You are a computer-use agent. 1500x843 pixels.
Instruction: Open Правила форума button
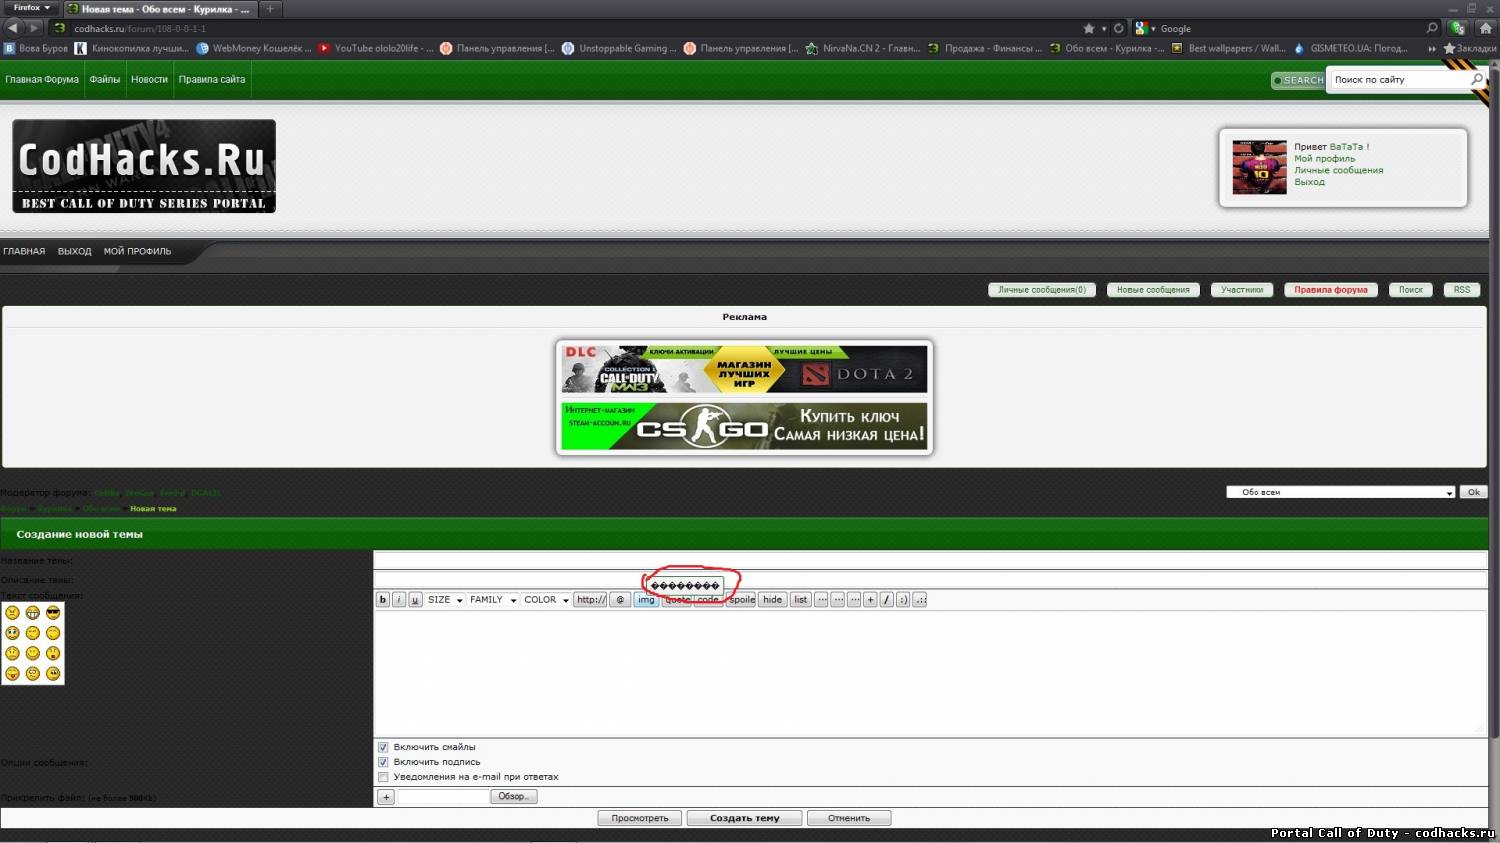(1331, 290)
